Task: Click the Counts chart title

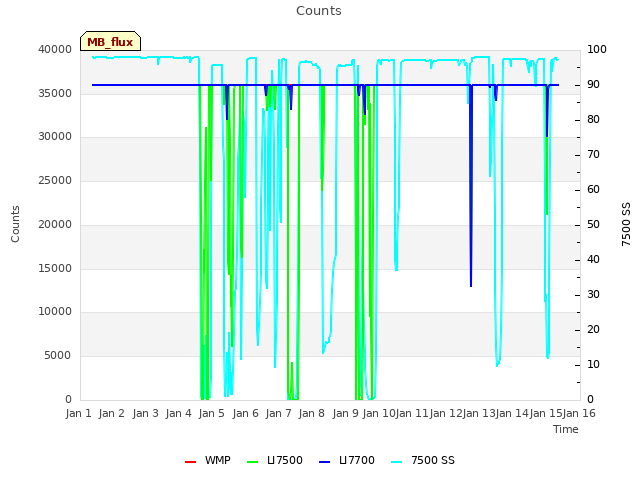Action: tap(318, 11)
